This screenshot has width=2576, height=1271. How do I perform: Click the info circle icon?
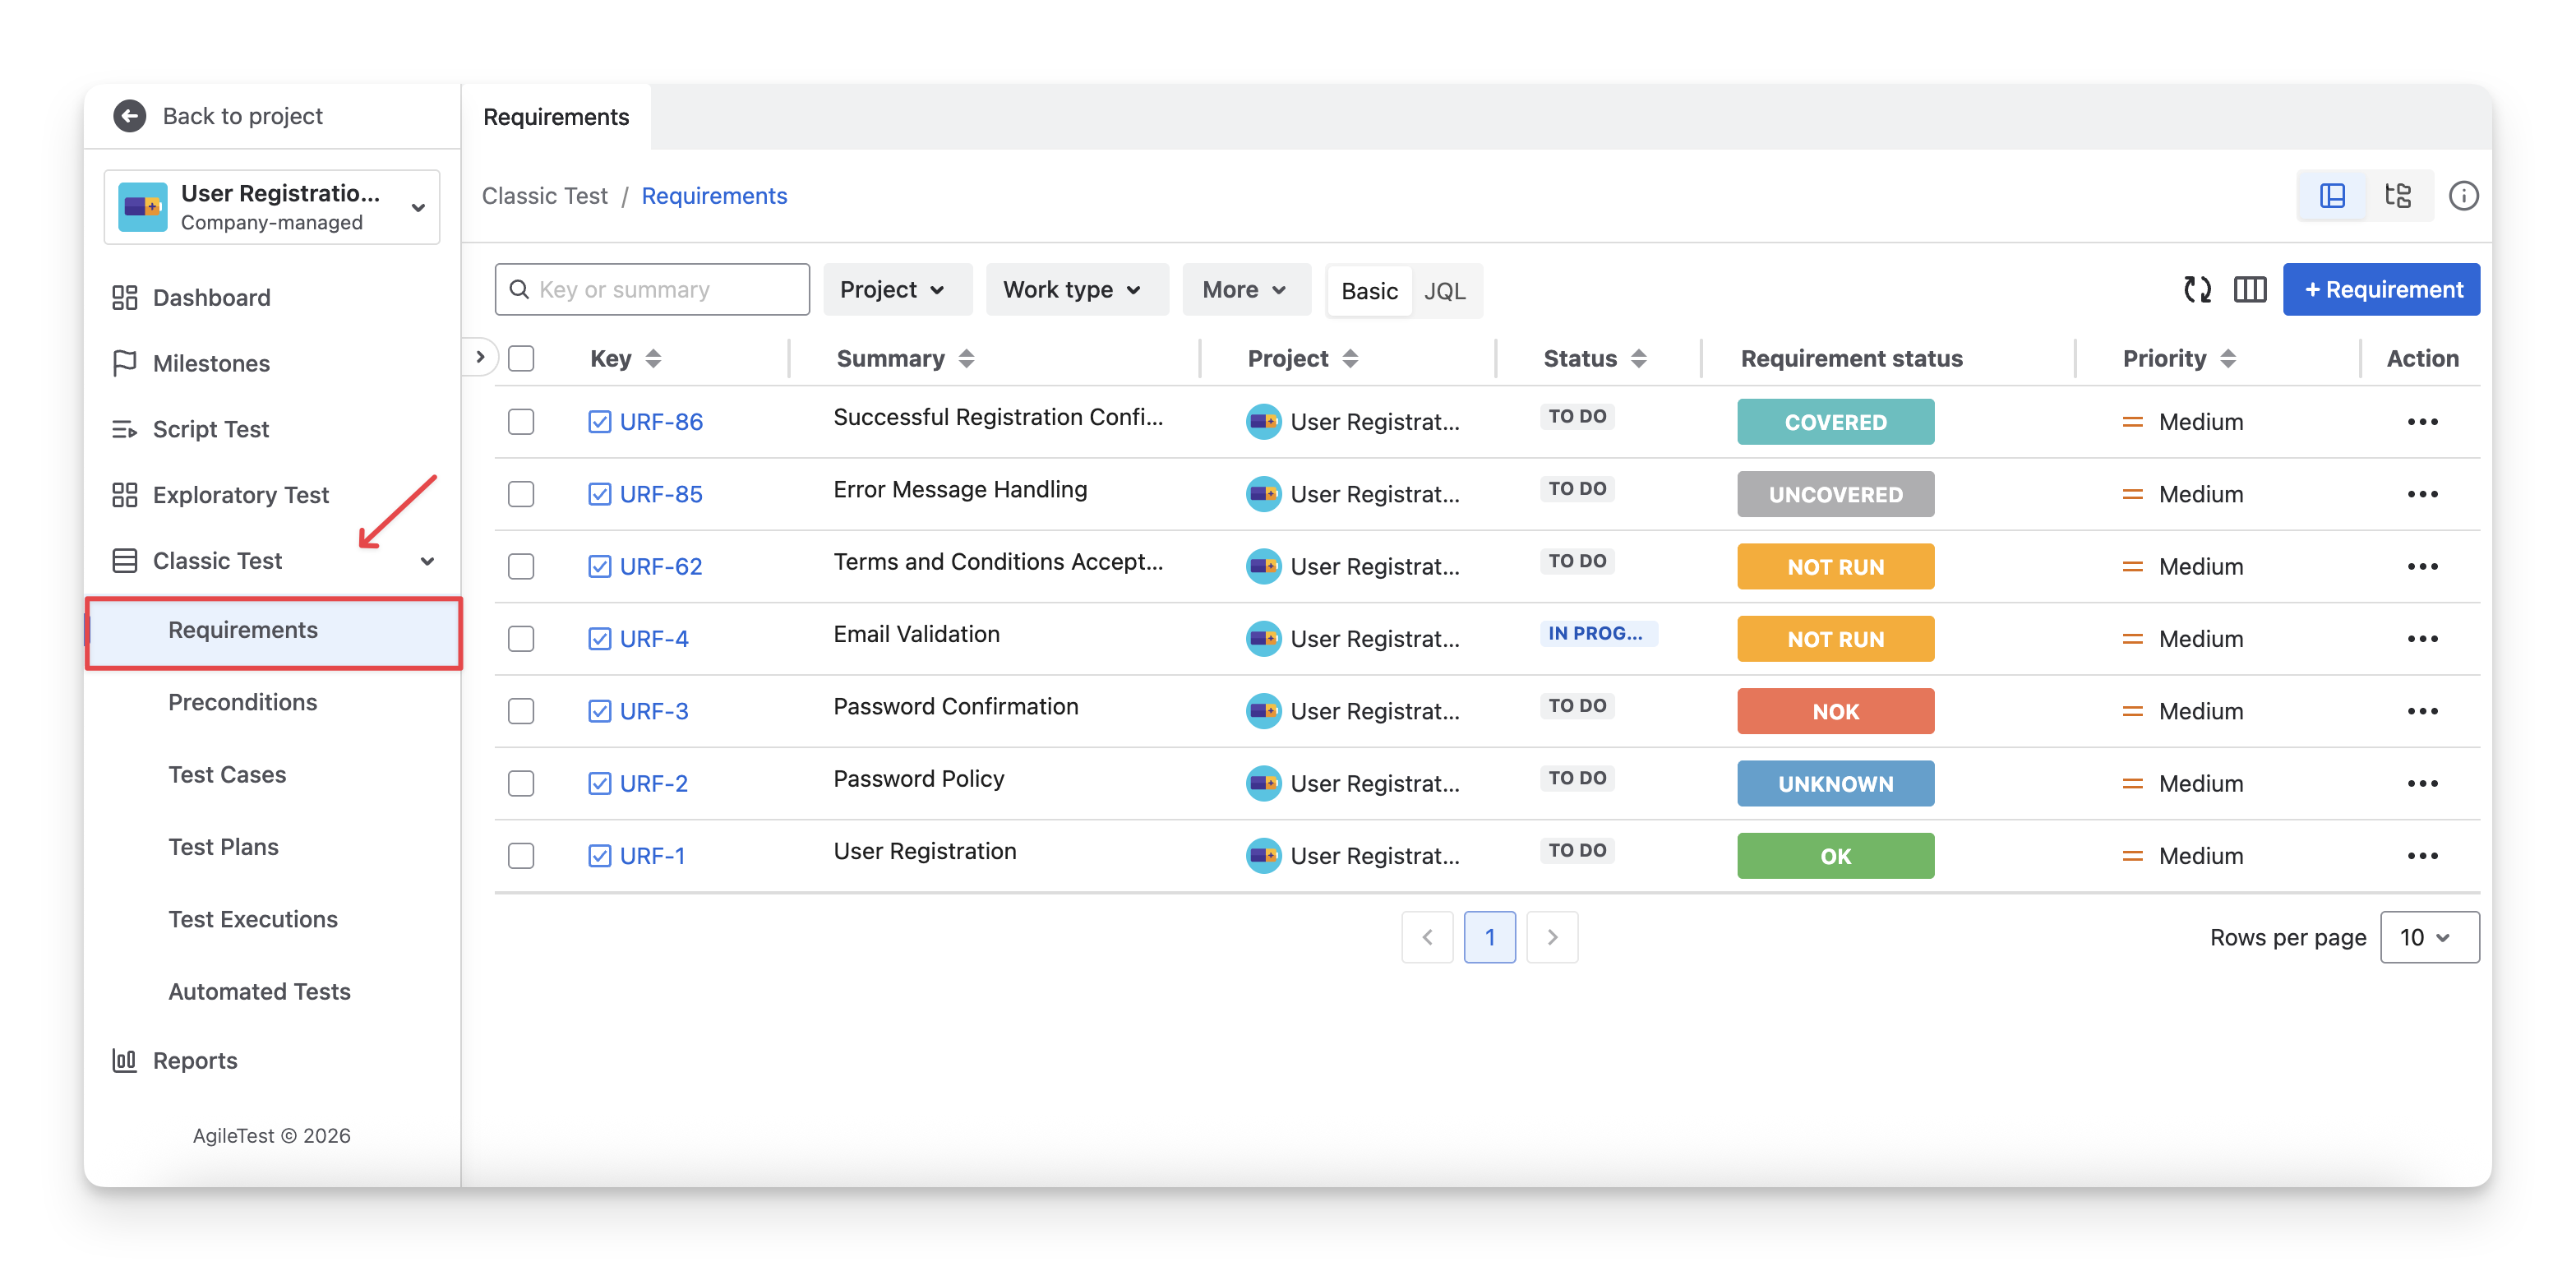pyautogui.click(x=2463, y=196)
